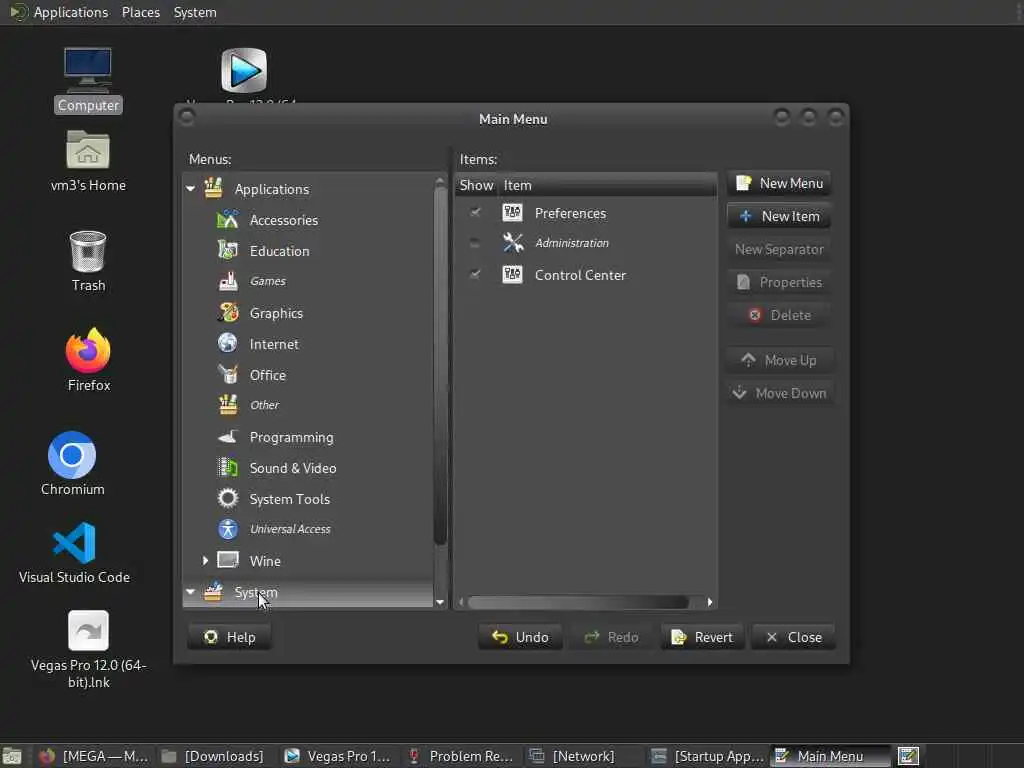
Task: Click the Education category icon
Action: (x=228, y=250)
